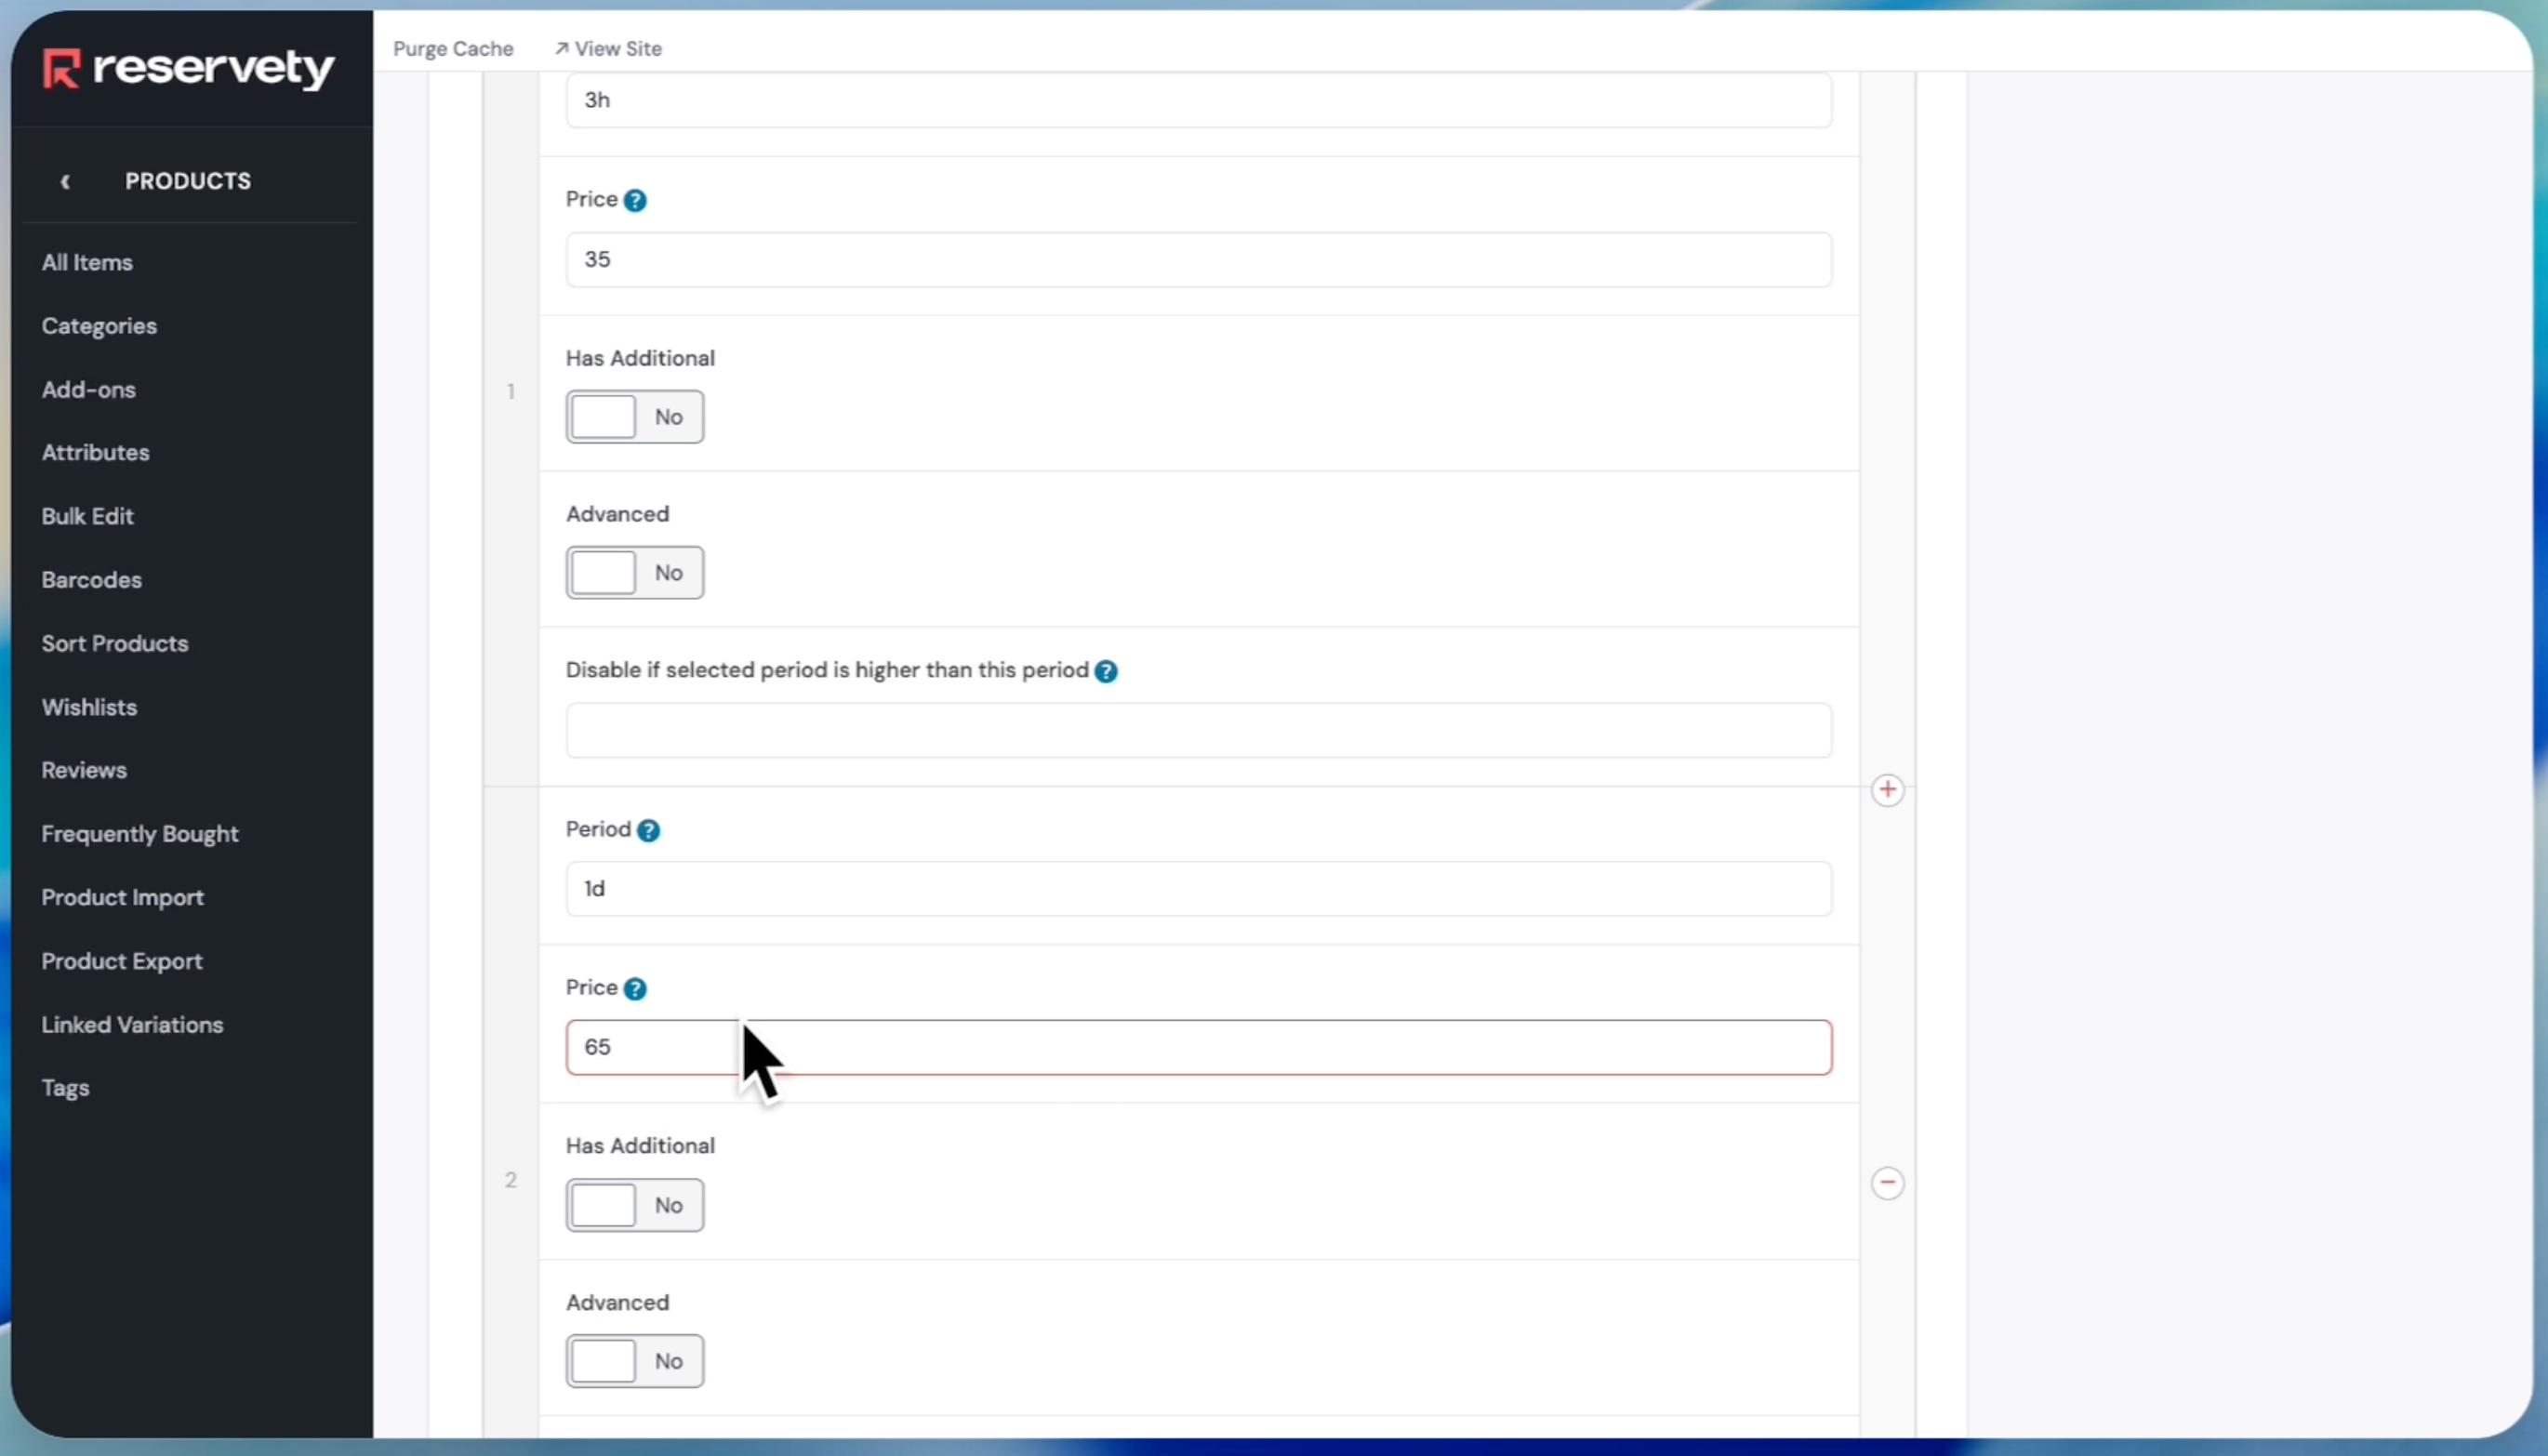Click the Price field containing 65

1198,1047
